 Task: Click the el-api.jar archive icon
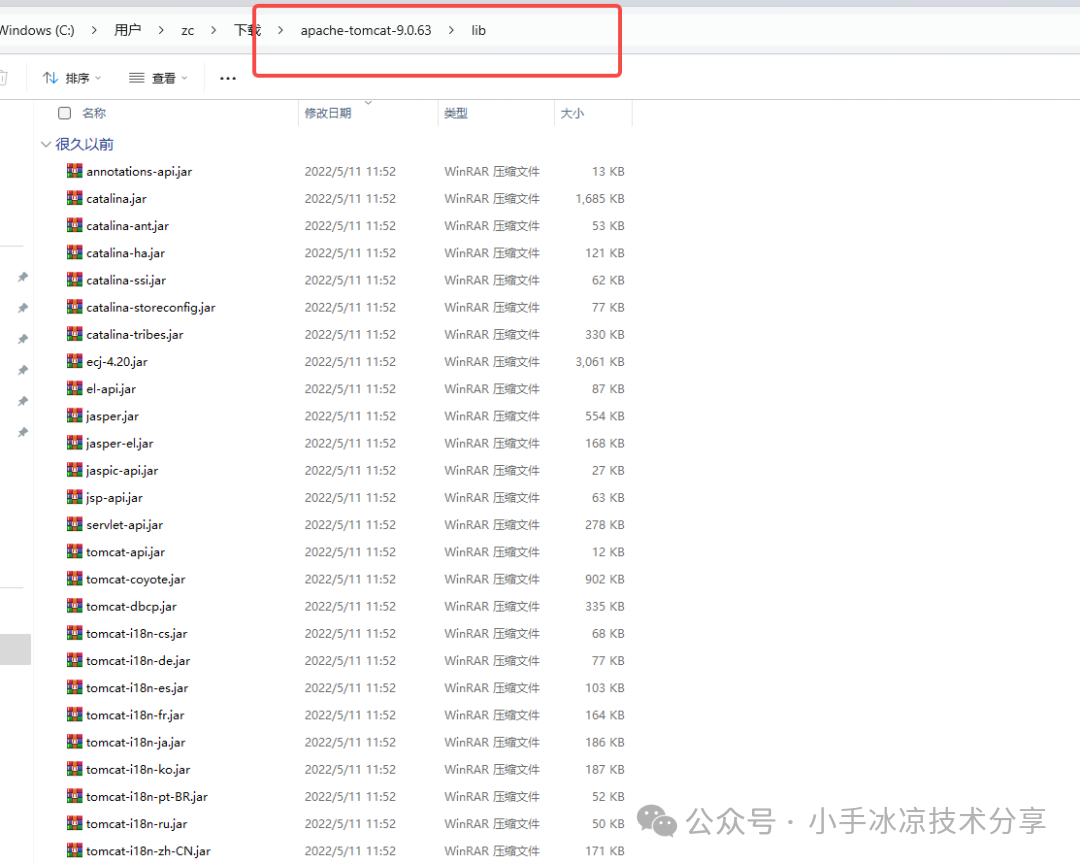(x=74, y=389)
